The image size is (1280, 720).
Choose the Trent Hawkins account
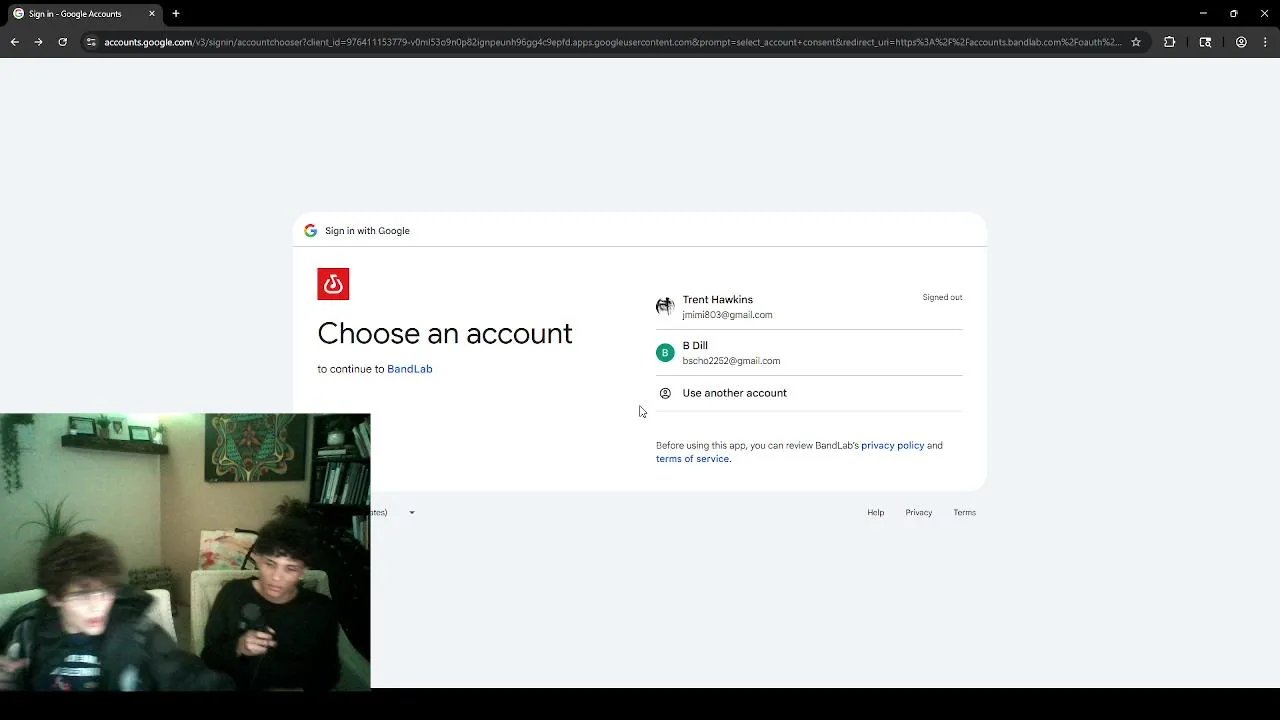pos(809,307)
